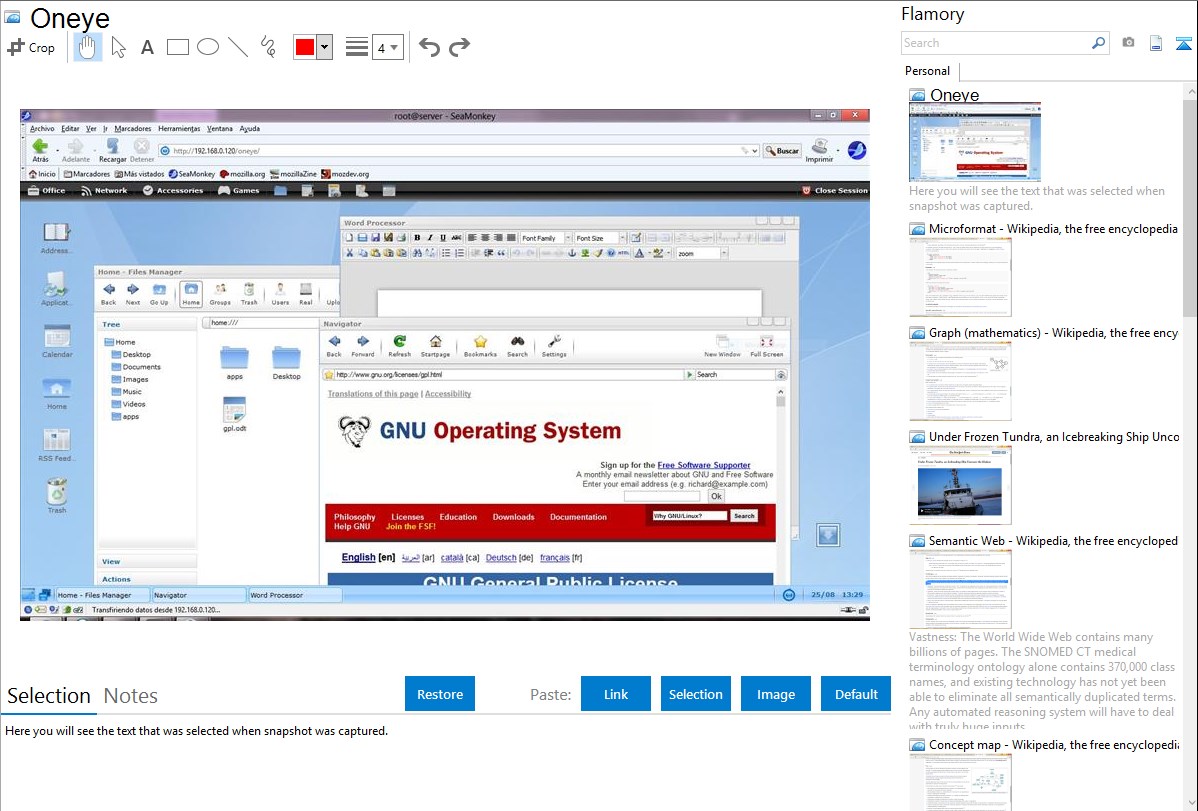Open the Personal tab
This screenshot has width=1198, height=811.
(928, 71)
